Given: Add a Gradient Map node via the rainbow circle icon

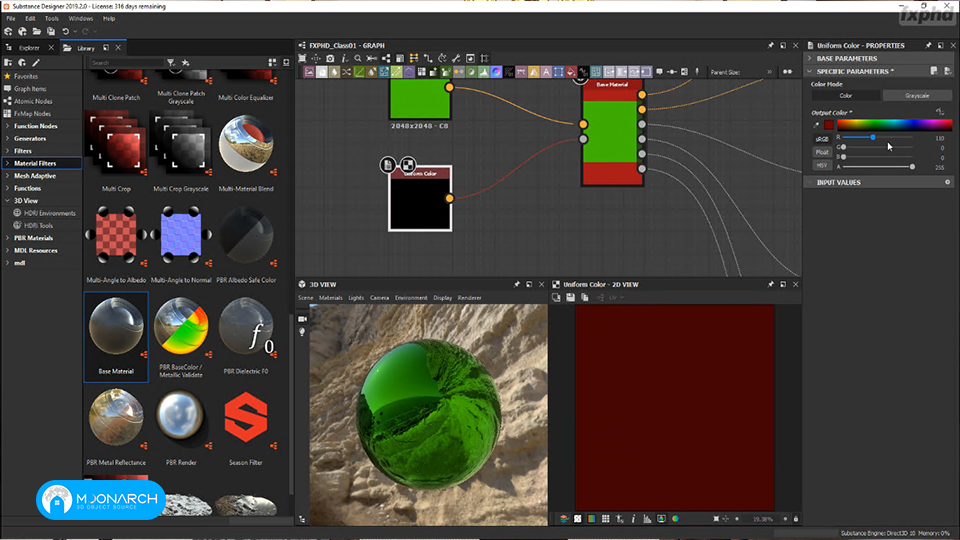Looking at the screenshot, I should click(x=497, y=72).
